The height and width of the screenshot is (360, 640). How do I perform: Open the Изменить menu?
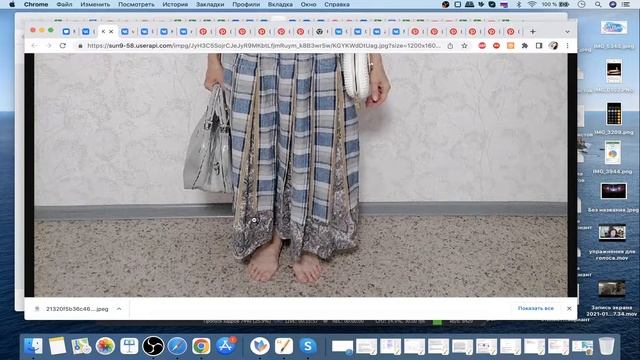(95, 4)
